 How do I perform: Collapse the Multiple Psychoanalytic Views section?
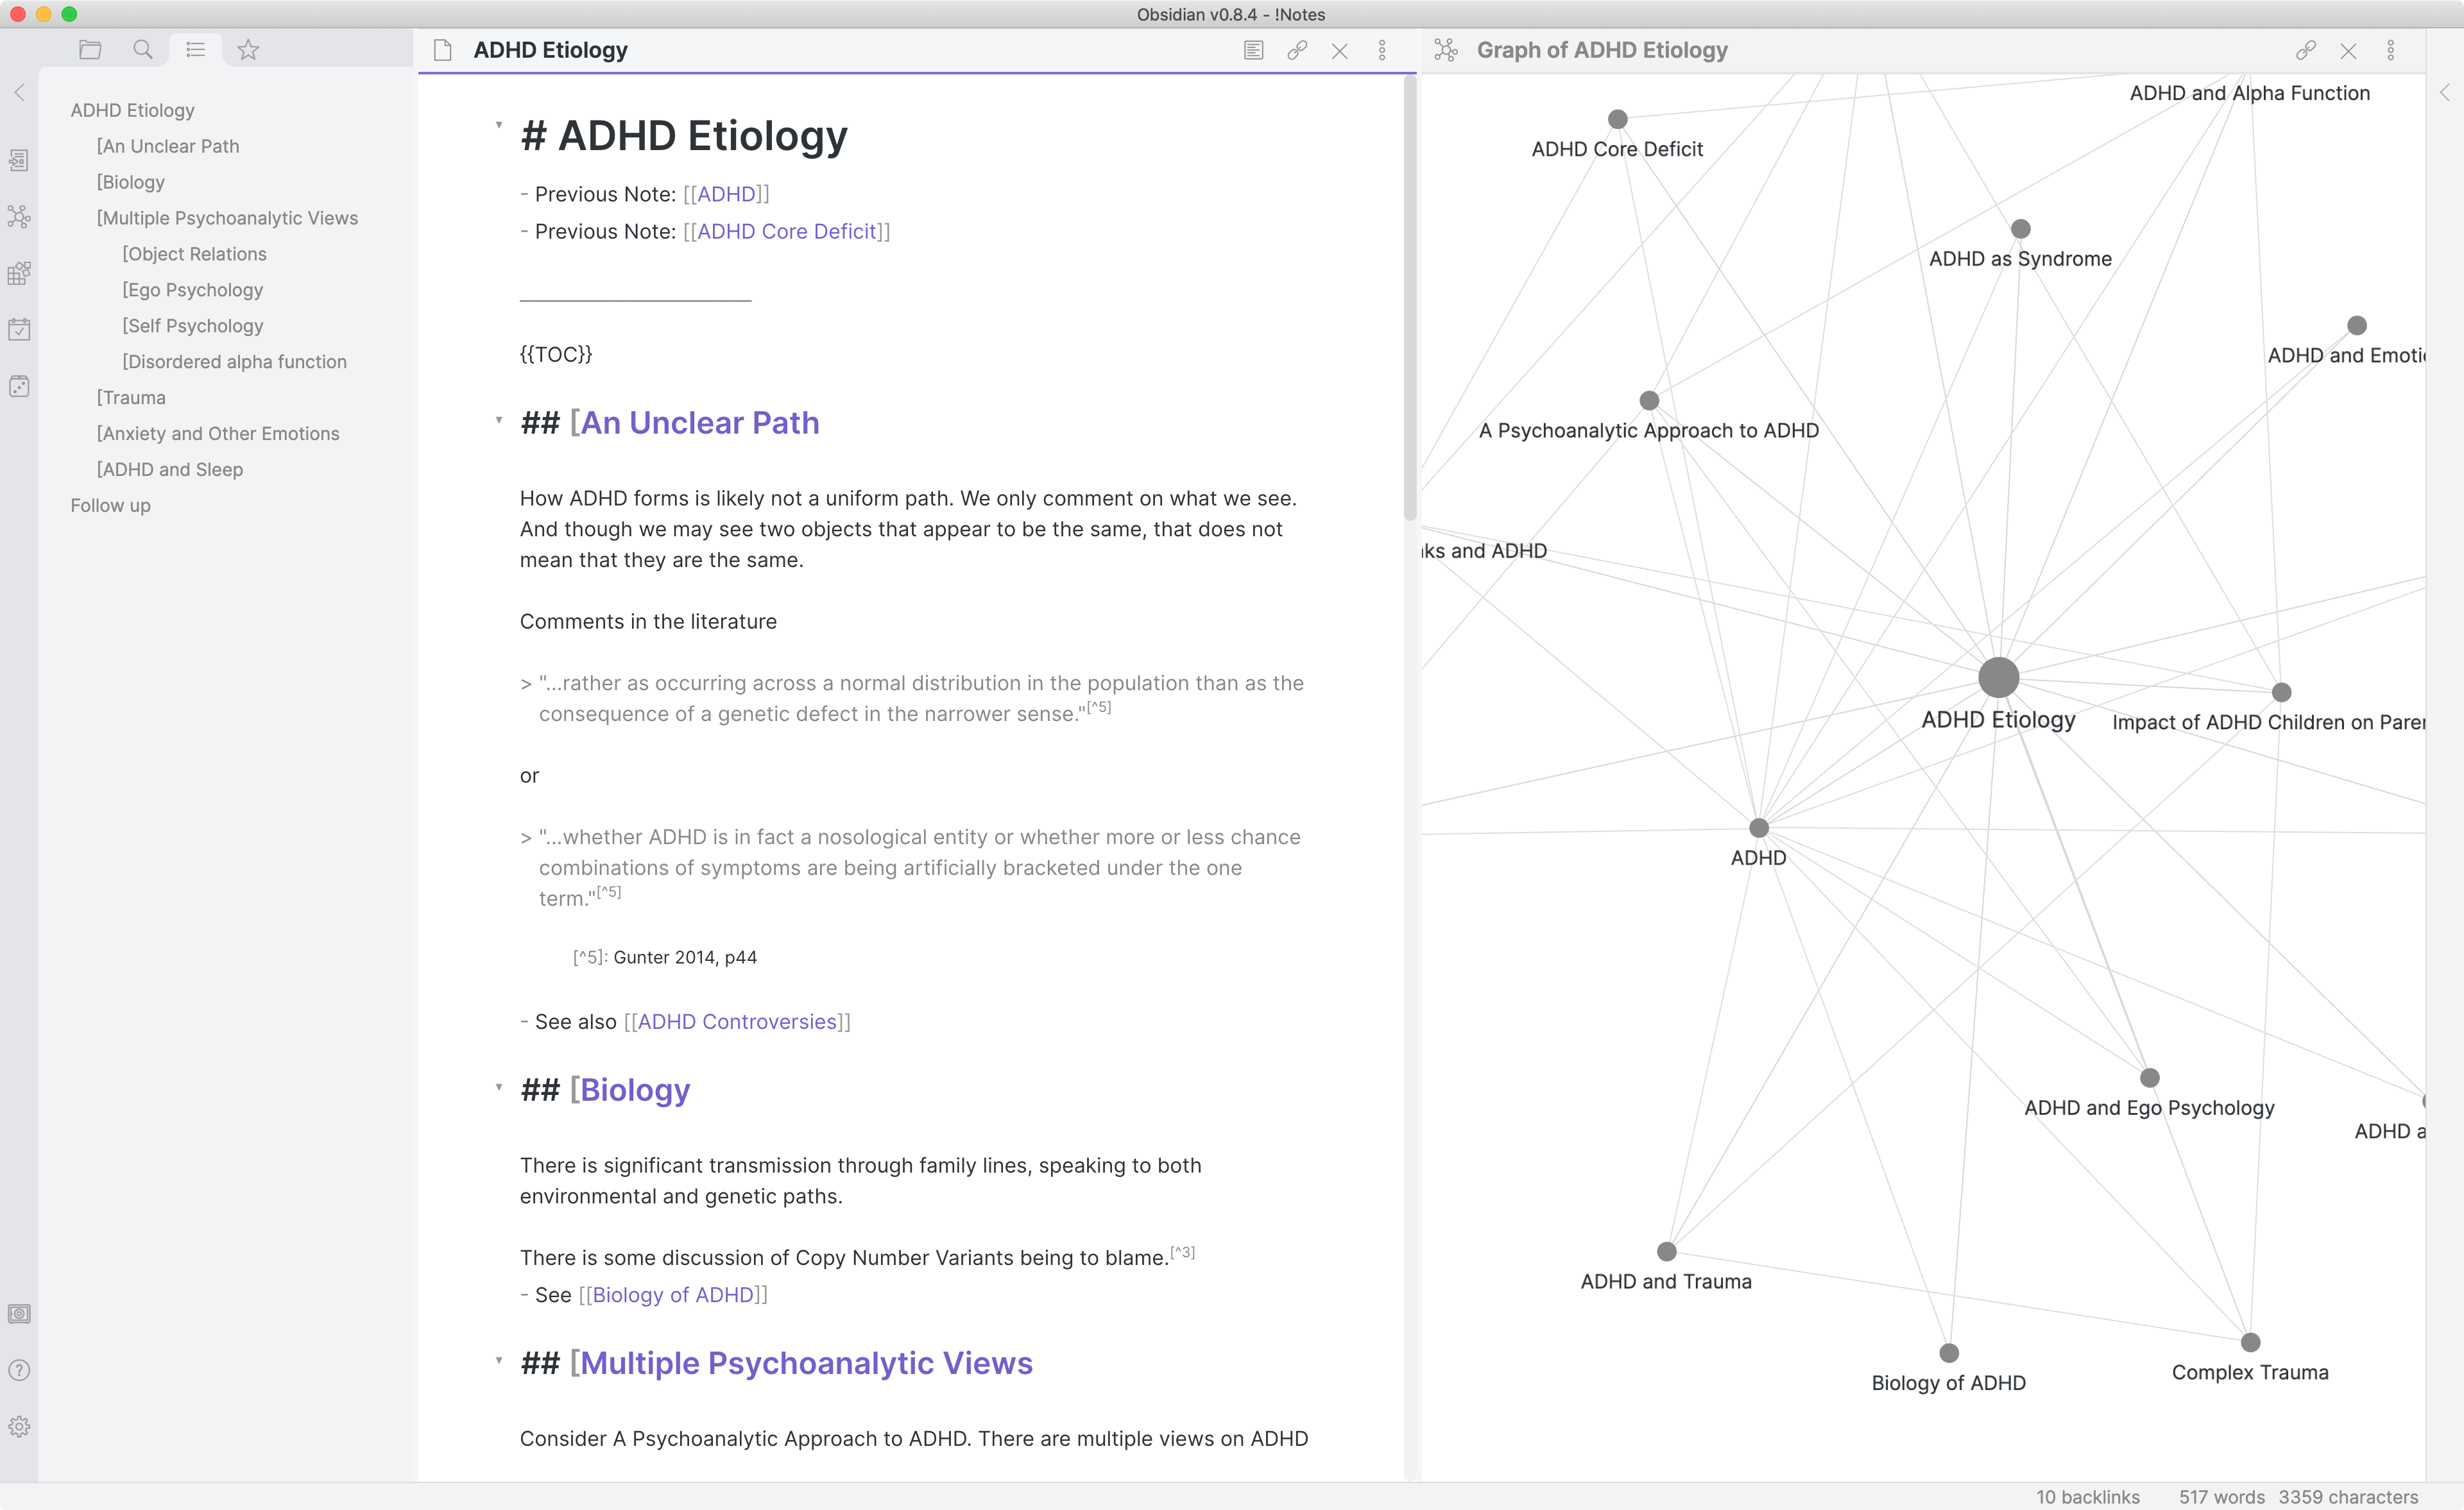[x=499, y=1360]
